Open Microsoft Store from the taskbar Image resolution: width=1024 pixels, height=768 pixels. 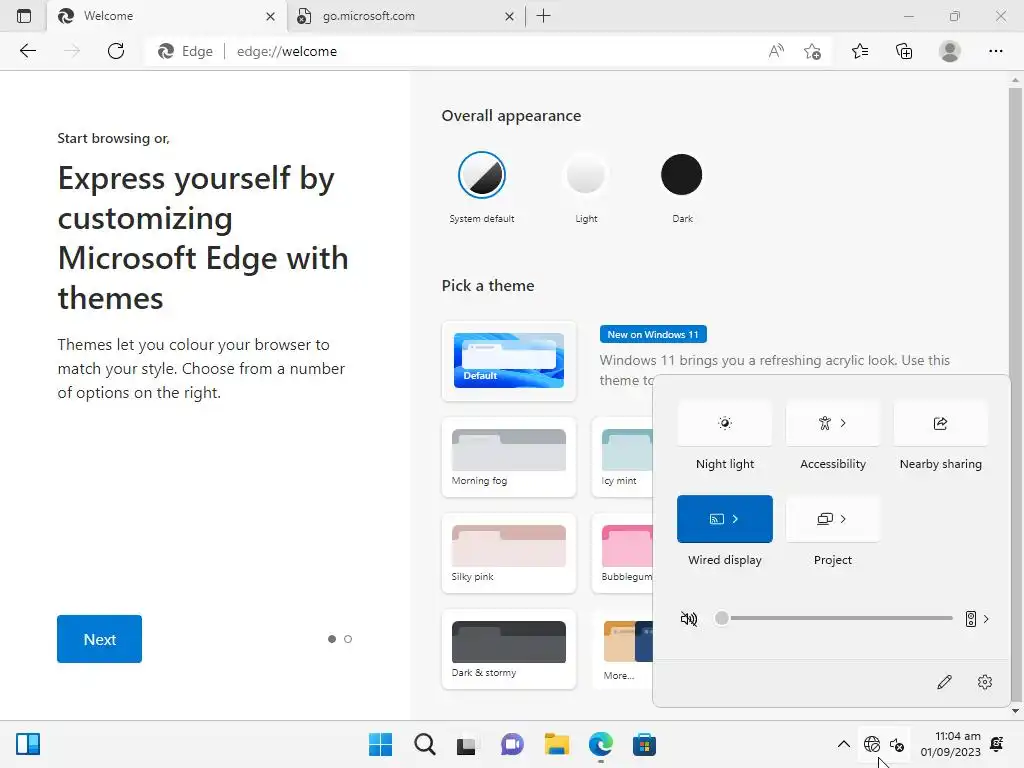pyautogui.click(x=645, y=744)
